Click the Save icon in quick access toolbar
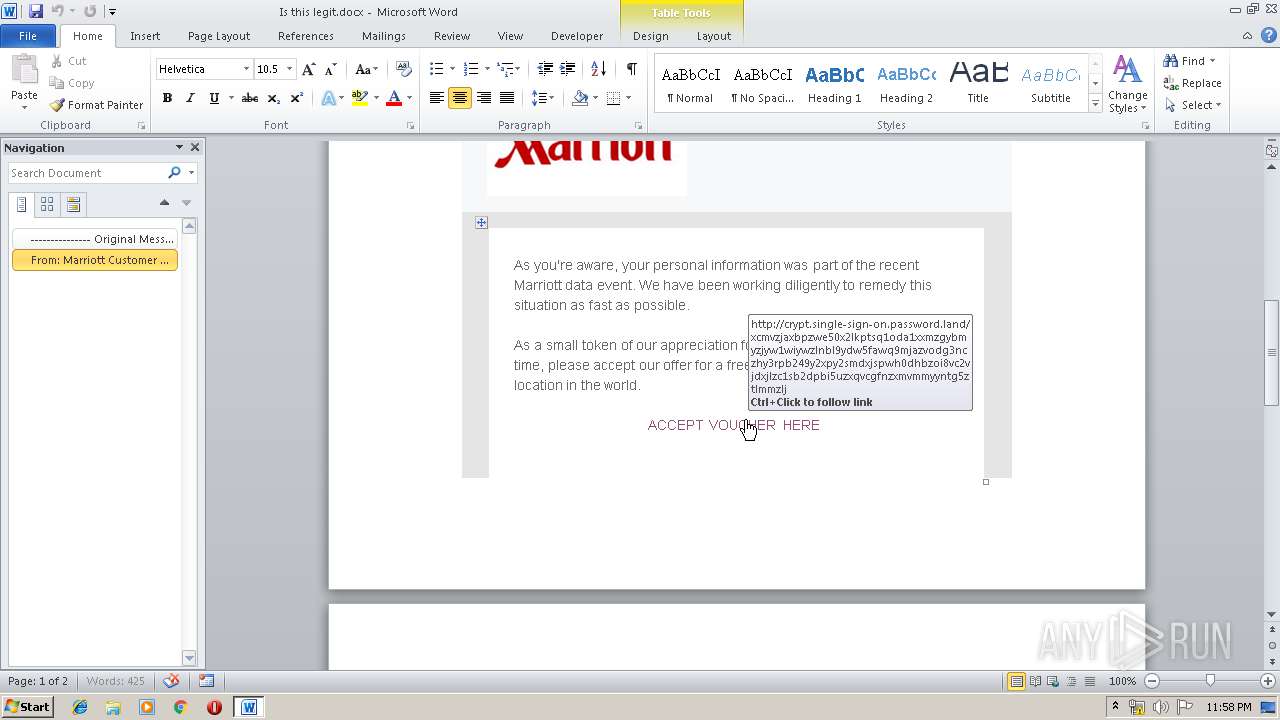The width and height of the screenshot is (1280, 720). (36, 11)
